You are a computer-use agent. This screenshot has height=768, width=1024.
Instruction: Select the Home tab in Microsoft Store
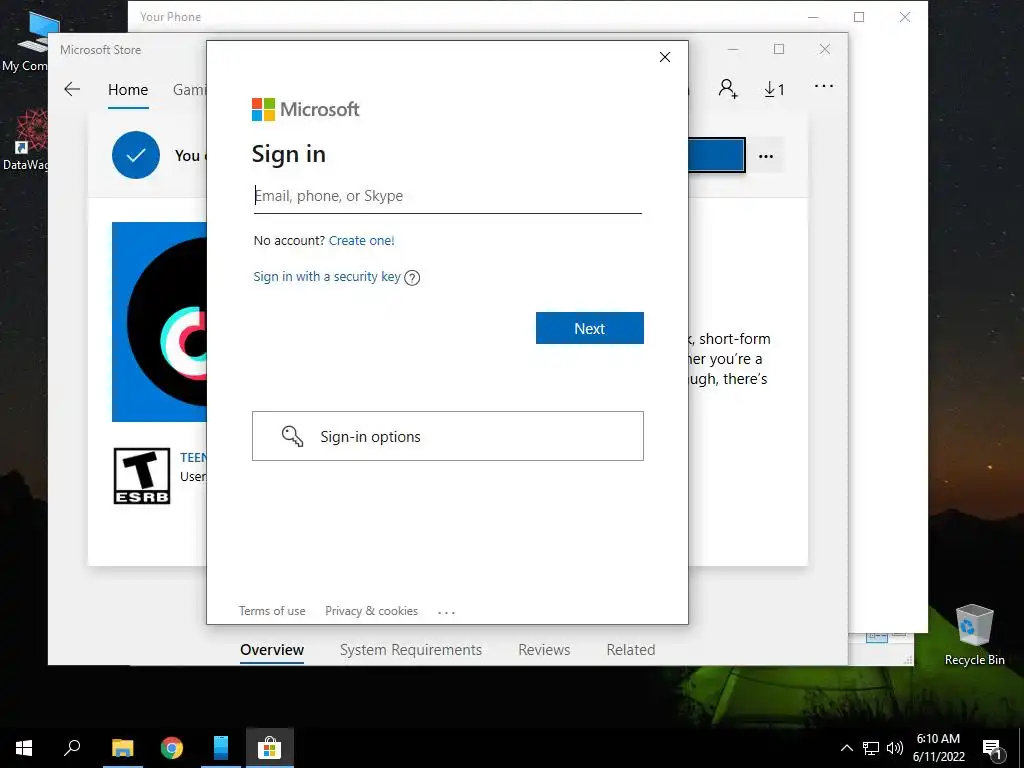[x=128, y=89]
